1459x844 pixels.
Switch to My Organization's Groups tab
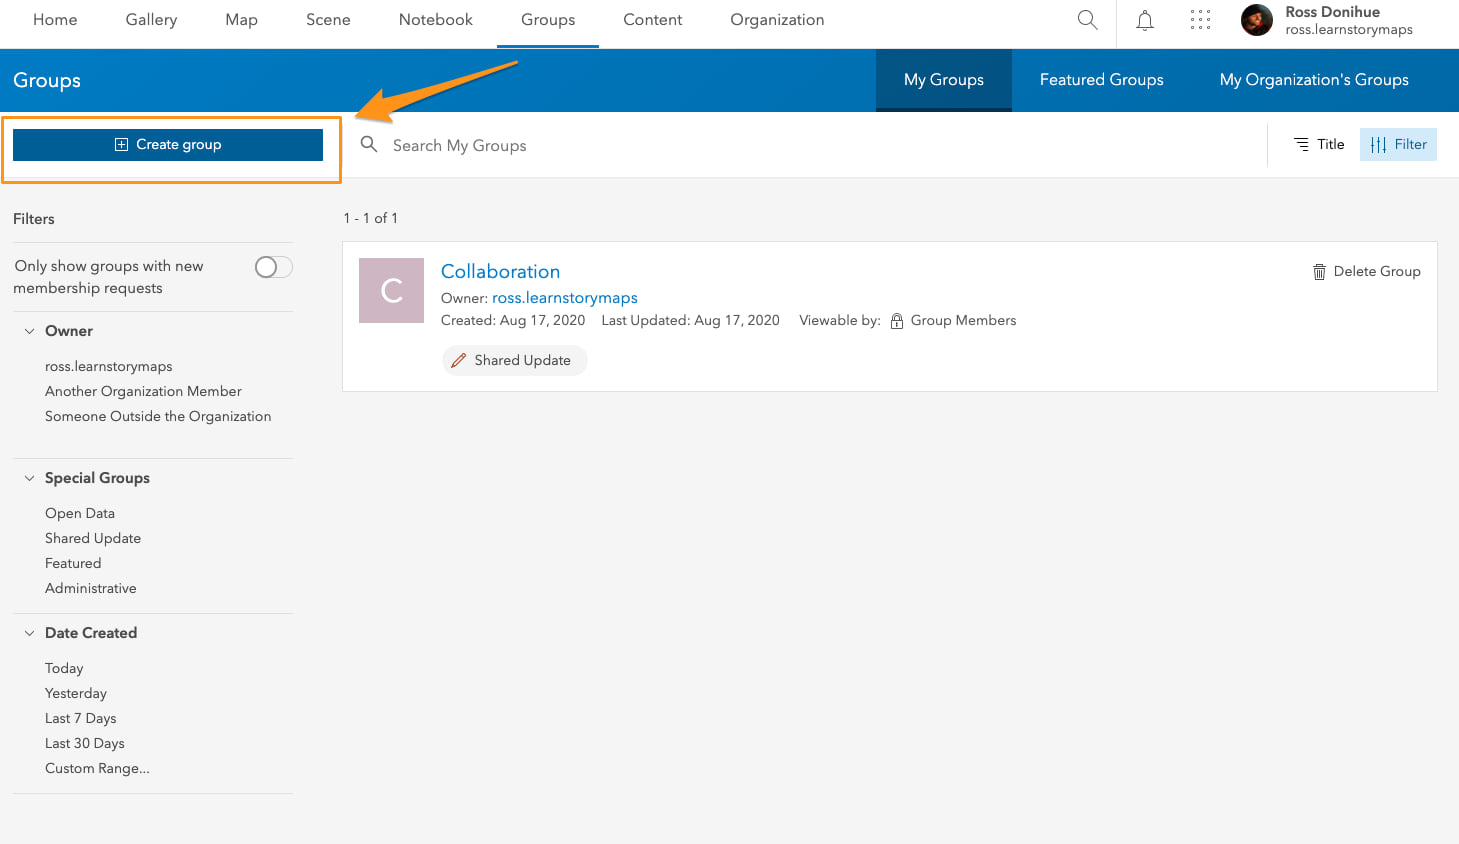click(1314, 80)
